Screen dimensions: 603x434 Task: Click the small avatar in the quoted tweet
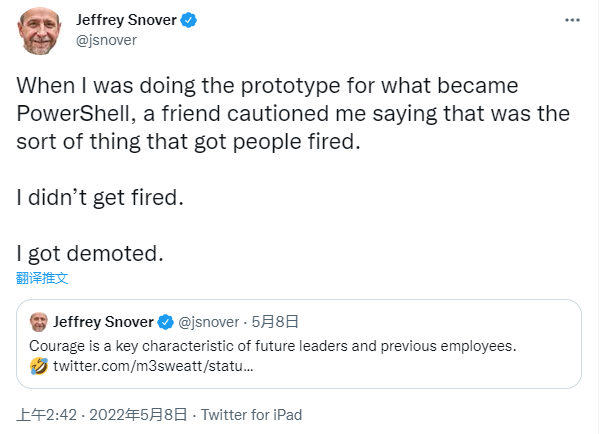(x=38, y=322)
